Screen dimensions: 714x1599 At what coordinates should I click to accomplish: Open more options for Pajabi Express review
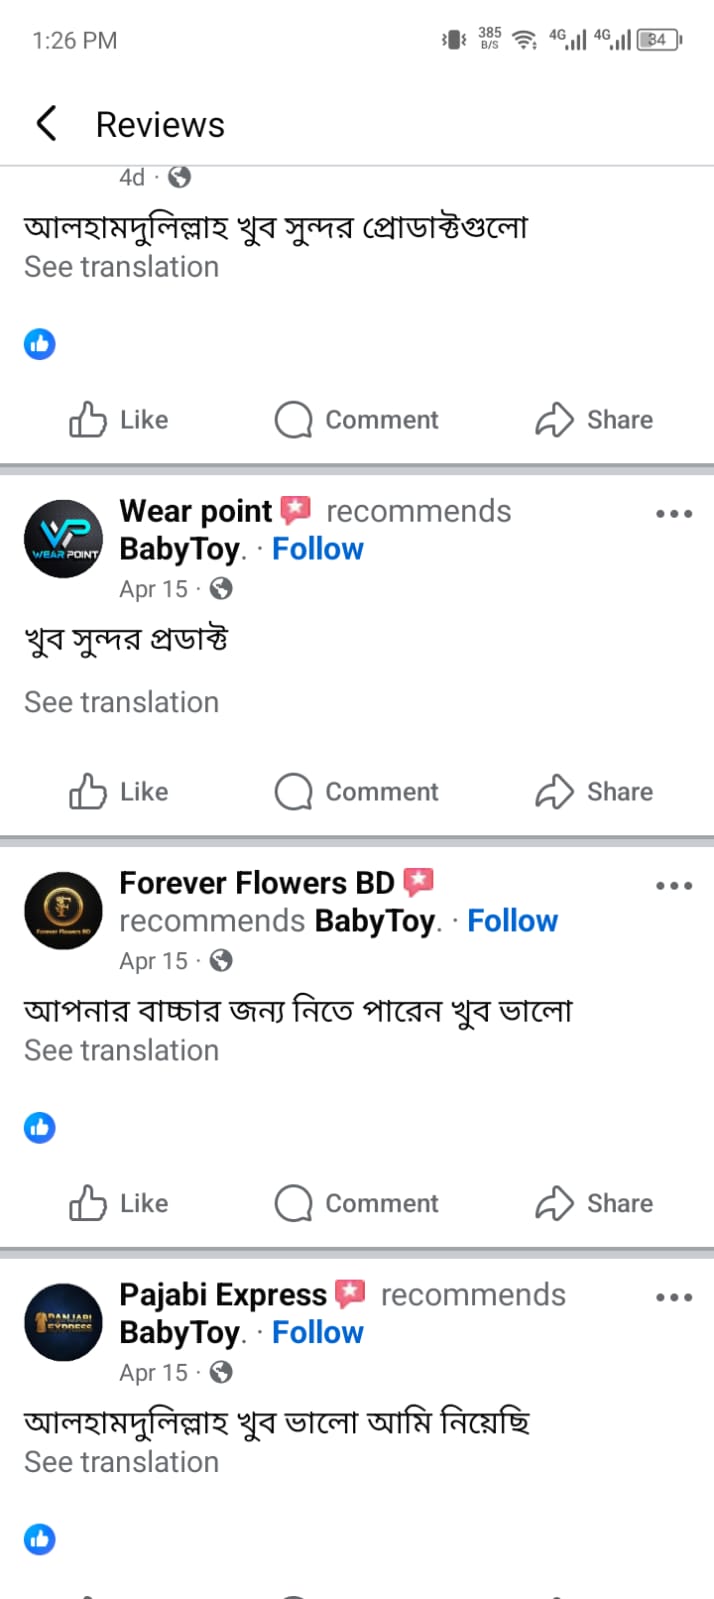674,1298
